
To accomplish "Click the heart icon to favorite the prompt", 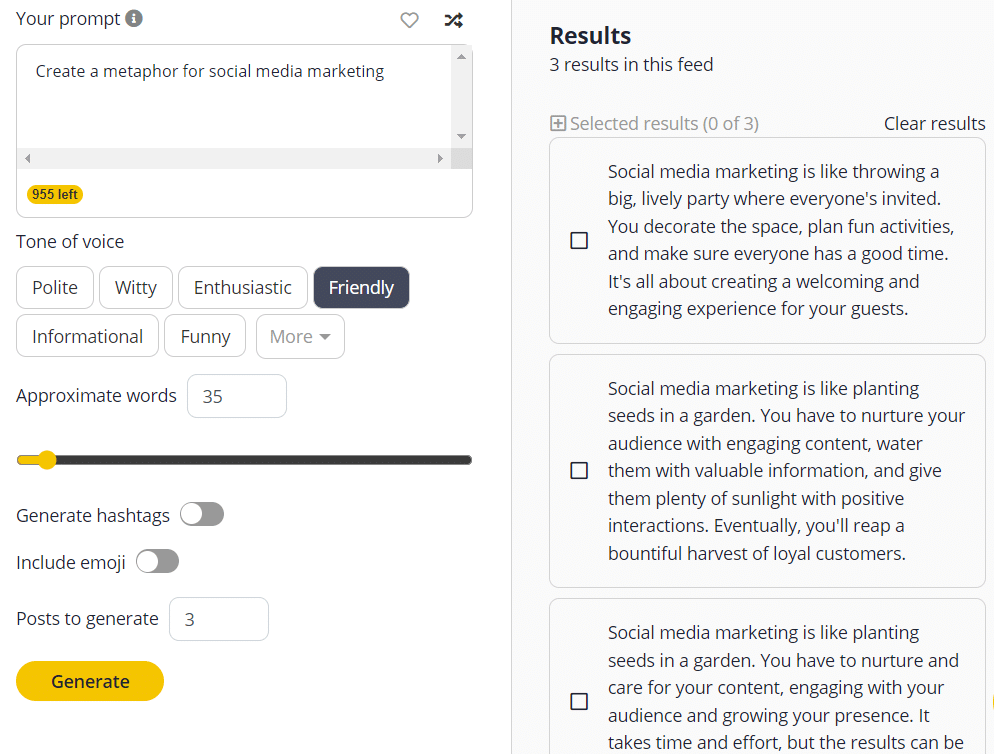I will coord(409,20).
